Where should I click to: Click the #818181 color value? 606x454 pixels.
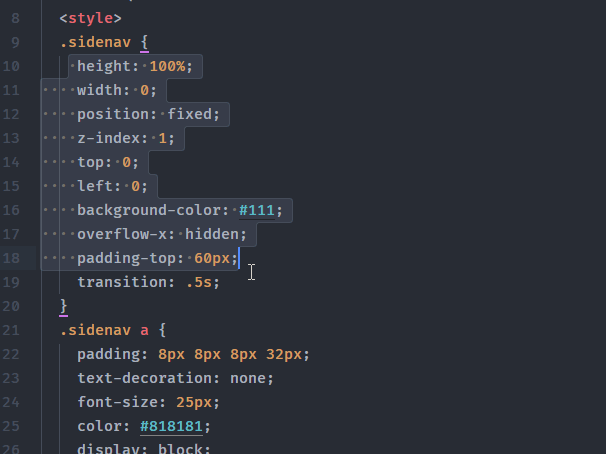tap(175, 426)
